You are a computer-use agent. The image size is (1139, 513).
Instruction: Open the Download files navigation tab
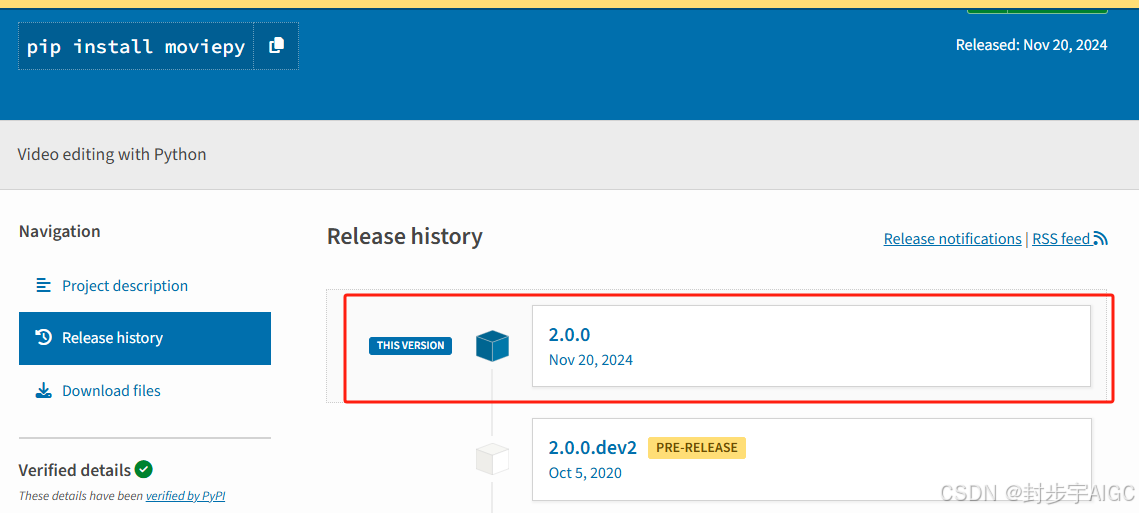tap(145, 391)
